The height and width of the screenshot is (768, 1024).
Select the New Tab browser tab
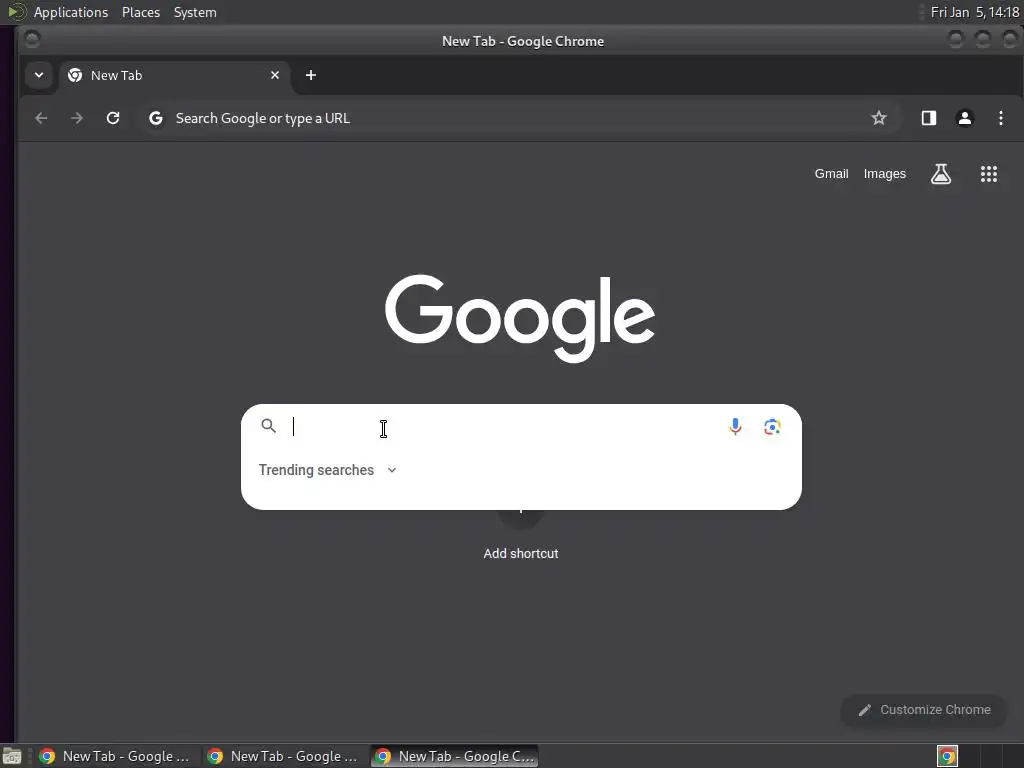coord(174,75)
